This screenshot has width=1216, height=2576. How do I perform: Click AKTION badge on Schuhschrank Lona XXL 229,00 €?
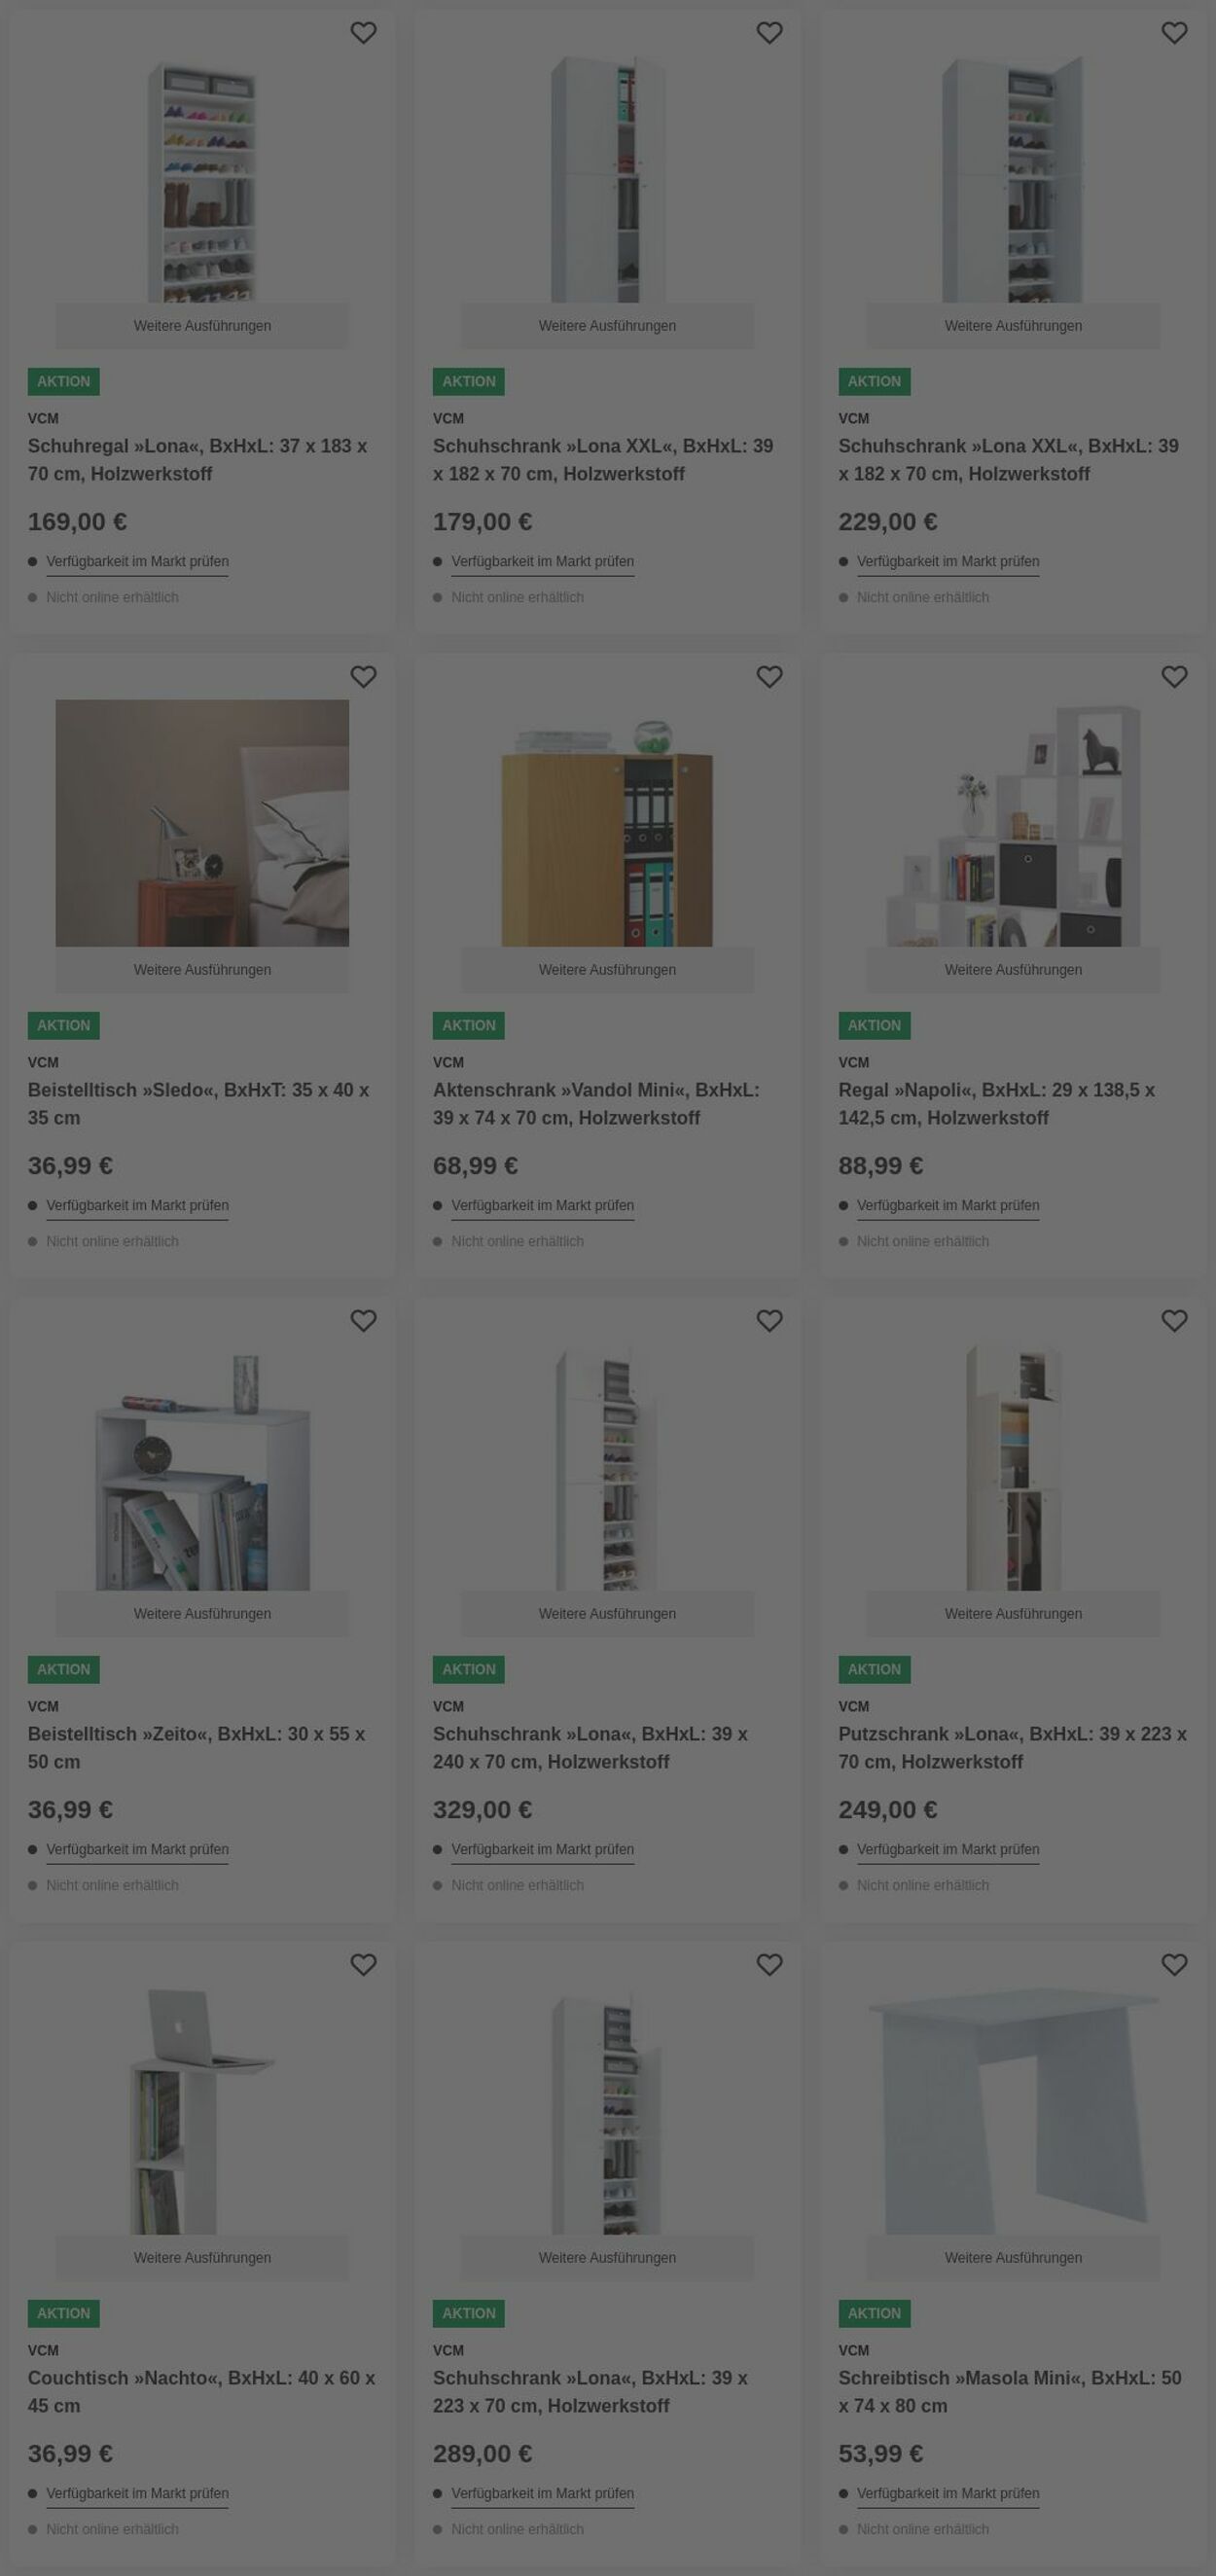pos(874,382)
